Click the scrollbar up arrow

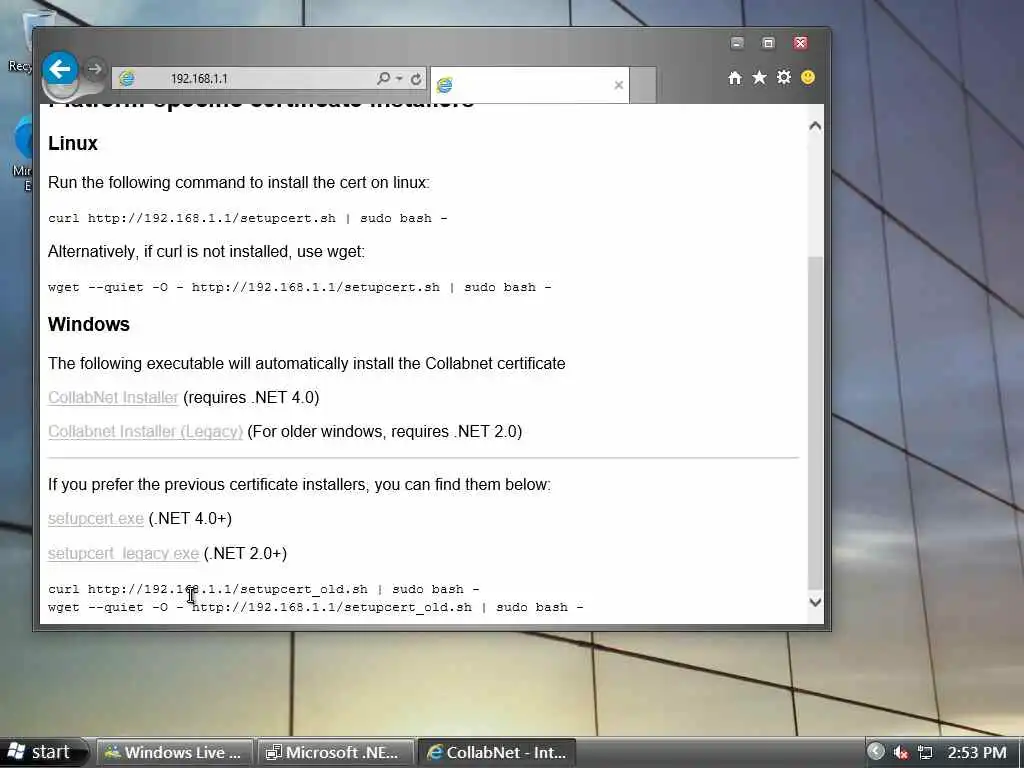815,126
